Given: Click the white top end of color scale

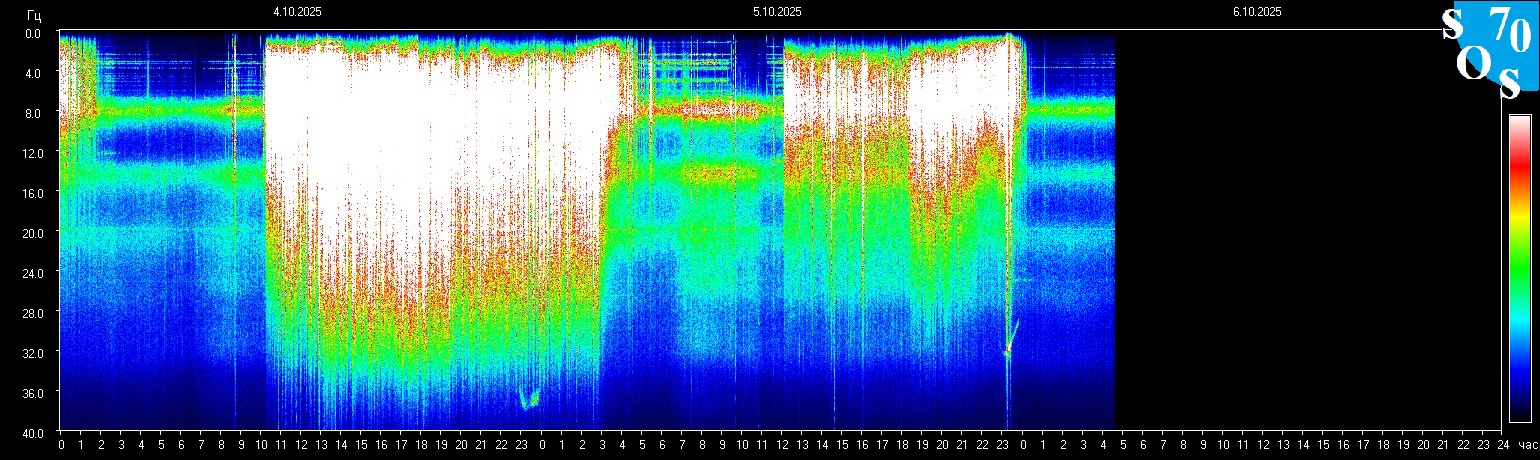Looking at the screenshot, I should (1519, 122).
